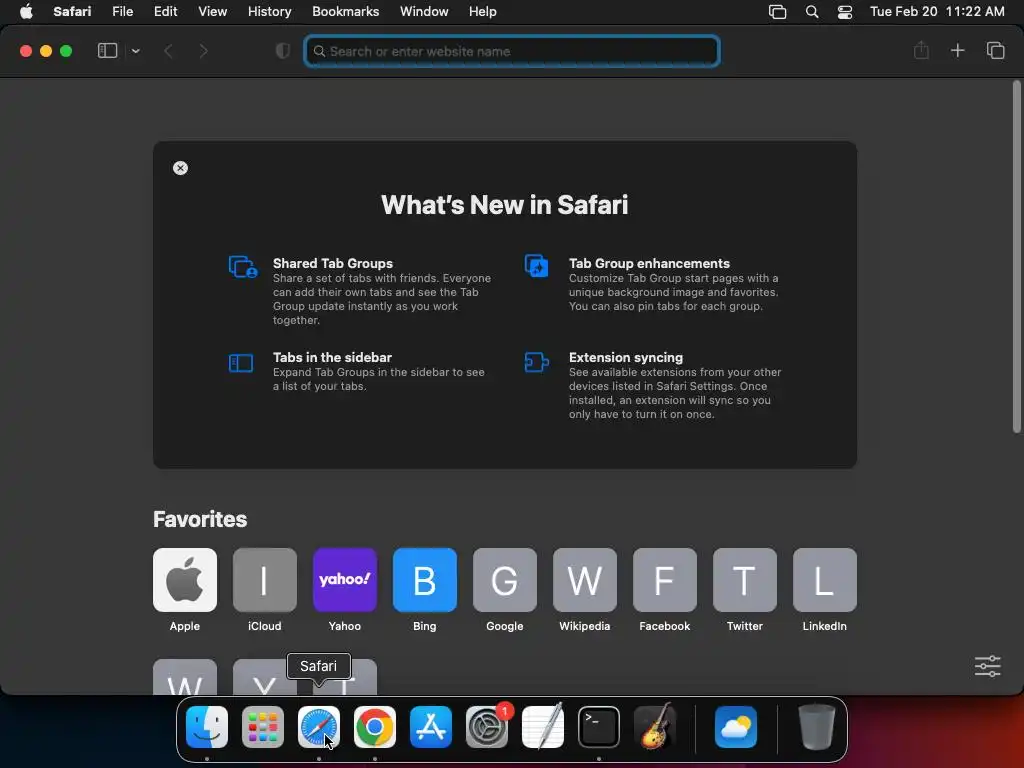
Task: Show the tab overview
Action: coord(995,50)
